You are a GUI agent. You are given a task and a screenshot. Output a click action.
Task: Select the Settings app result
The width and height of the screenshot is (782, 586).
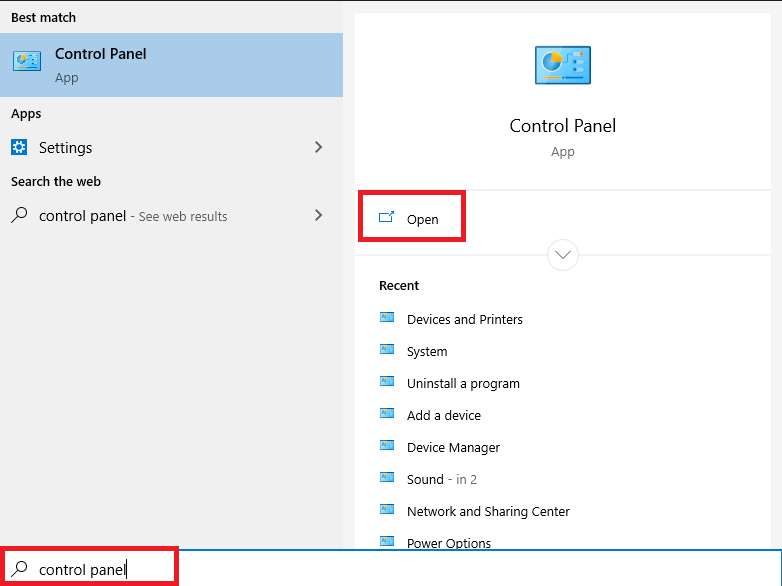(x=171, y=147)
